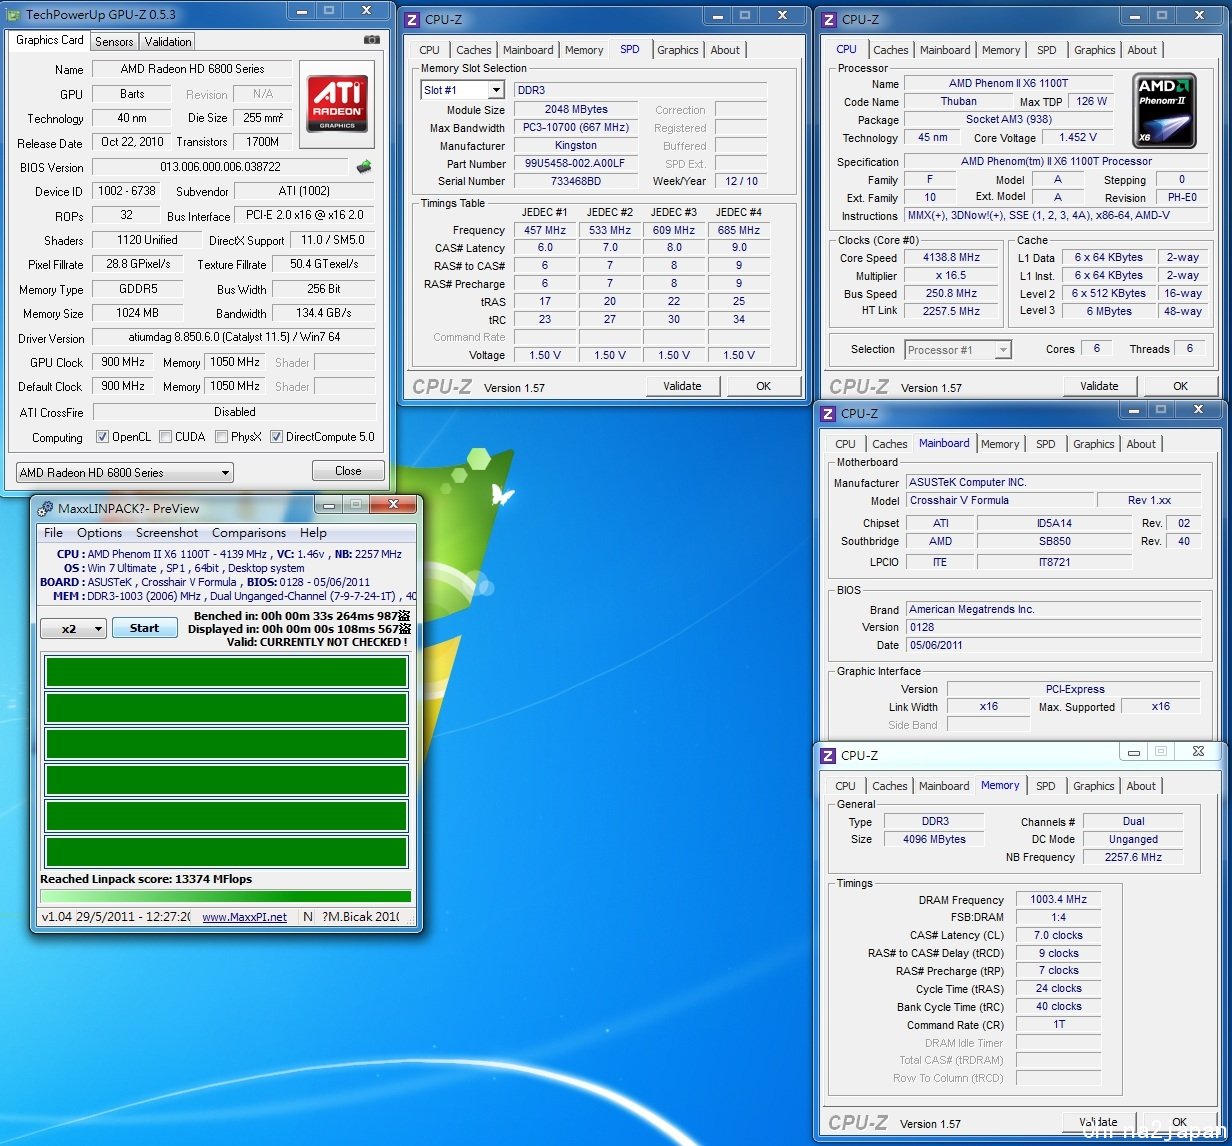Click the Part Number field 99U5458-002.A00LF
The image size is (1232, 1146).
pyautogui.click(x=575, y=164)
